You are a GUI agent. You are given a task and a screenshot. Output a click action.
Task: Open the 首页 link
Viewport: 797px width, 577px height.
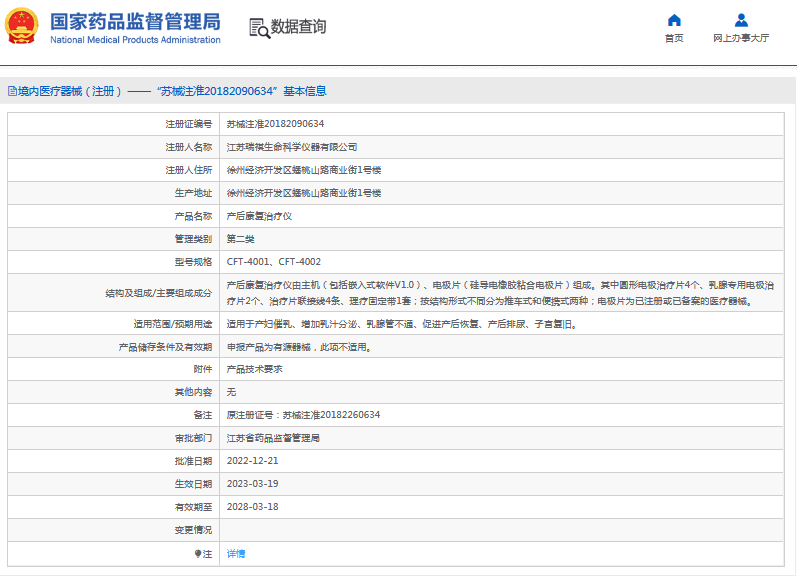click(674, 38)
